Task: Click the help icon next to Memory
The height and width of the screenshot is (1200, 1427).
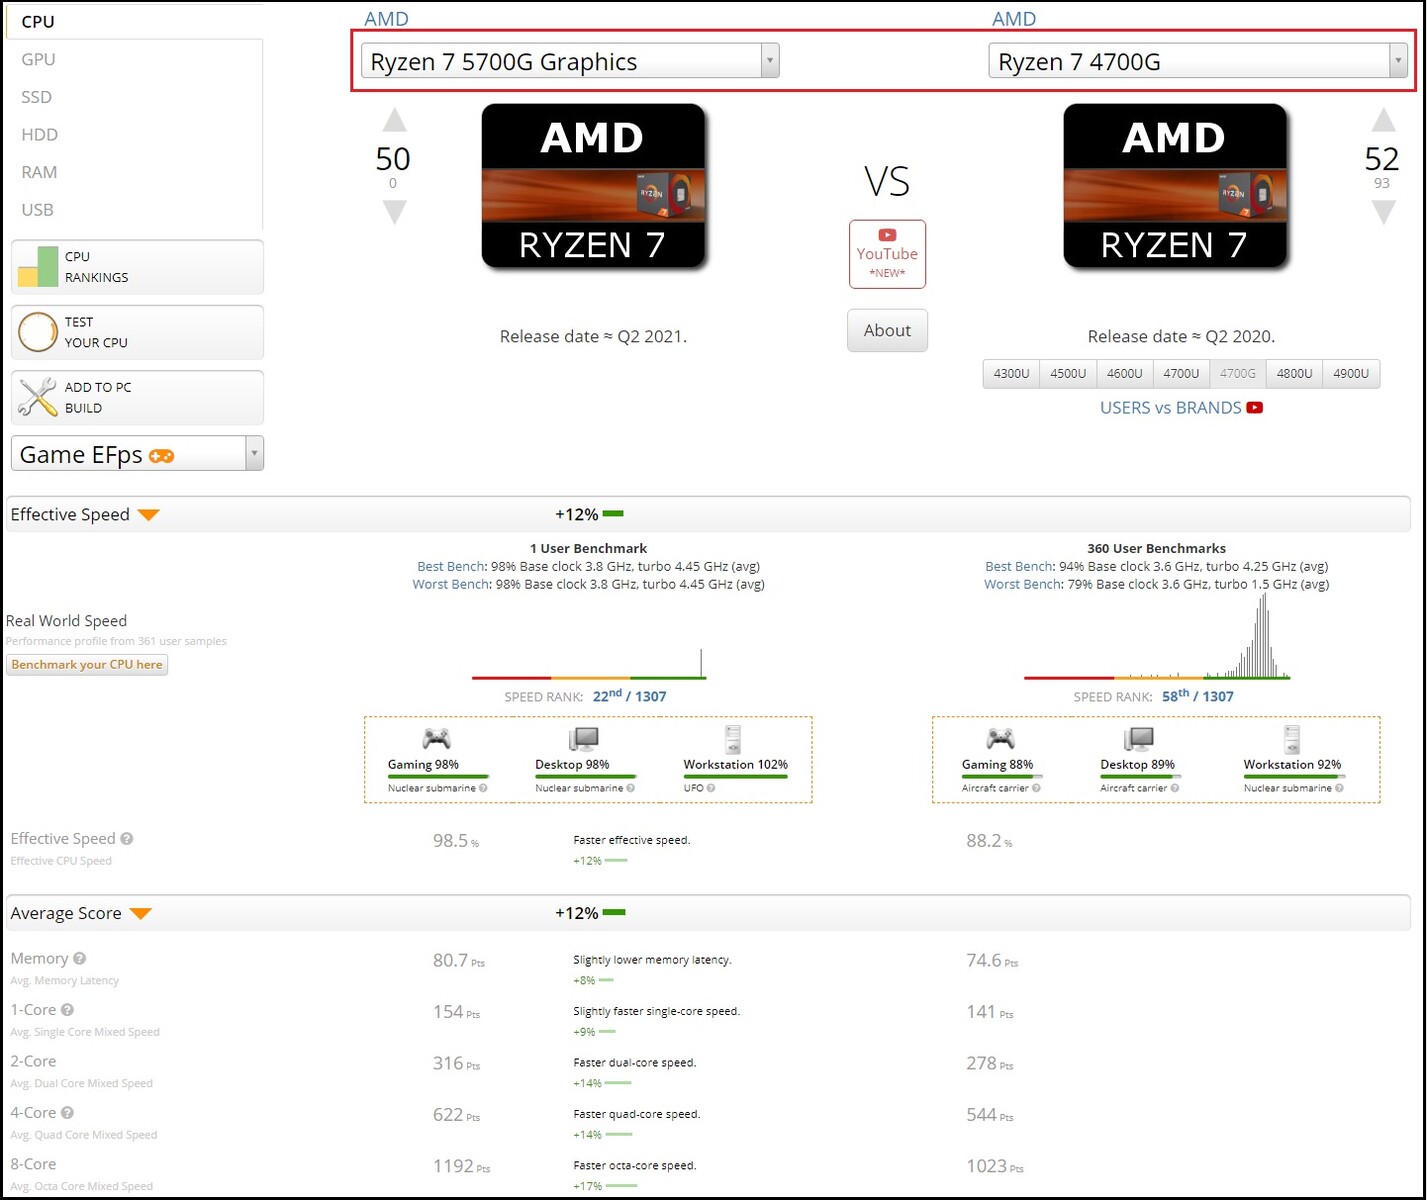Action: click(77, 957)
